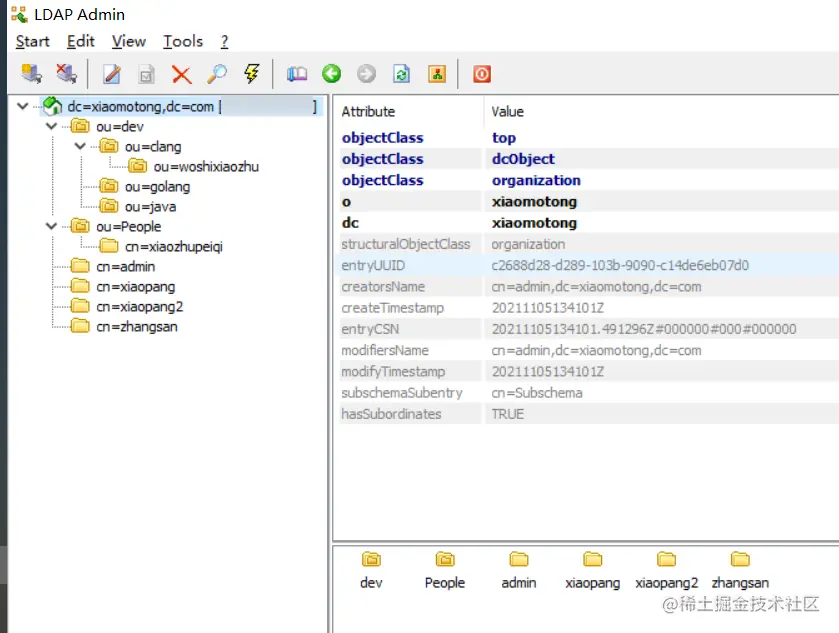Viewport: 839px width, 633px height.
Task: Click the Value column header
Action: point(507,111)
